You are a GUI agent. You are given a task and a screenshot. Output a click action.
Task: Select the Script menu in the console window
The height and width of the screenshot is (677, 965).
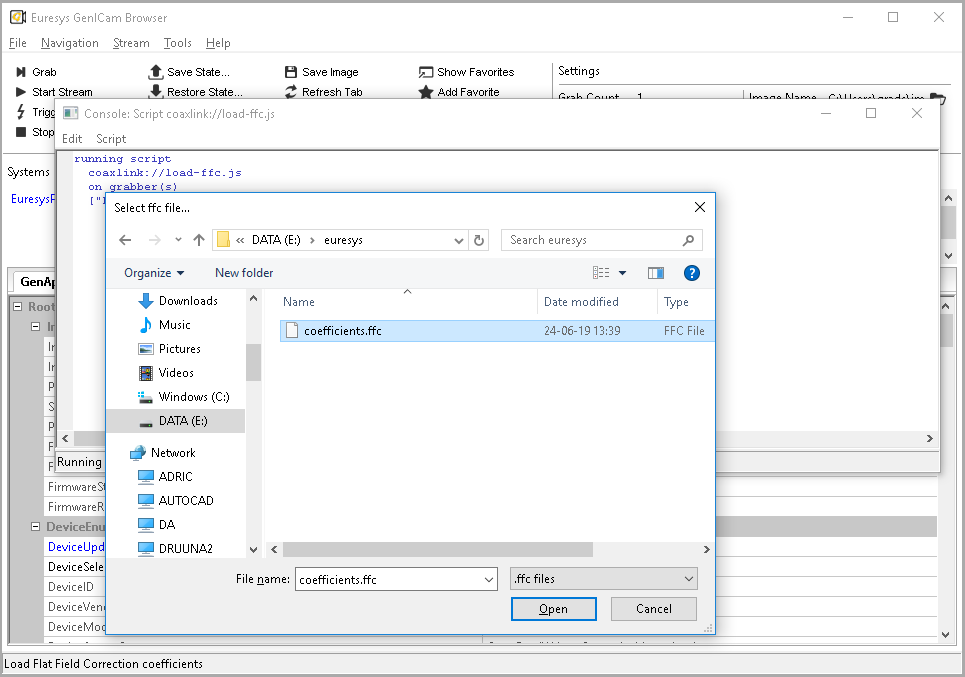[110, 139]
